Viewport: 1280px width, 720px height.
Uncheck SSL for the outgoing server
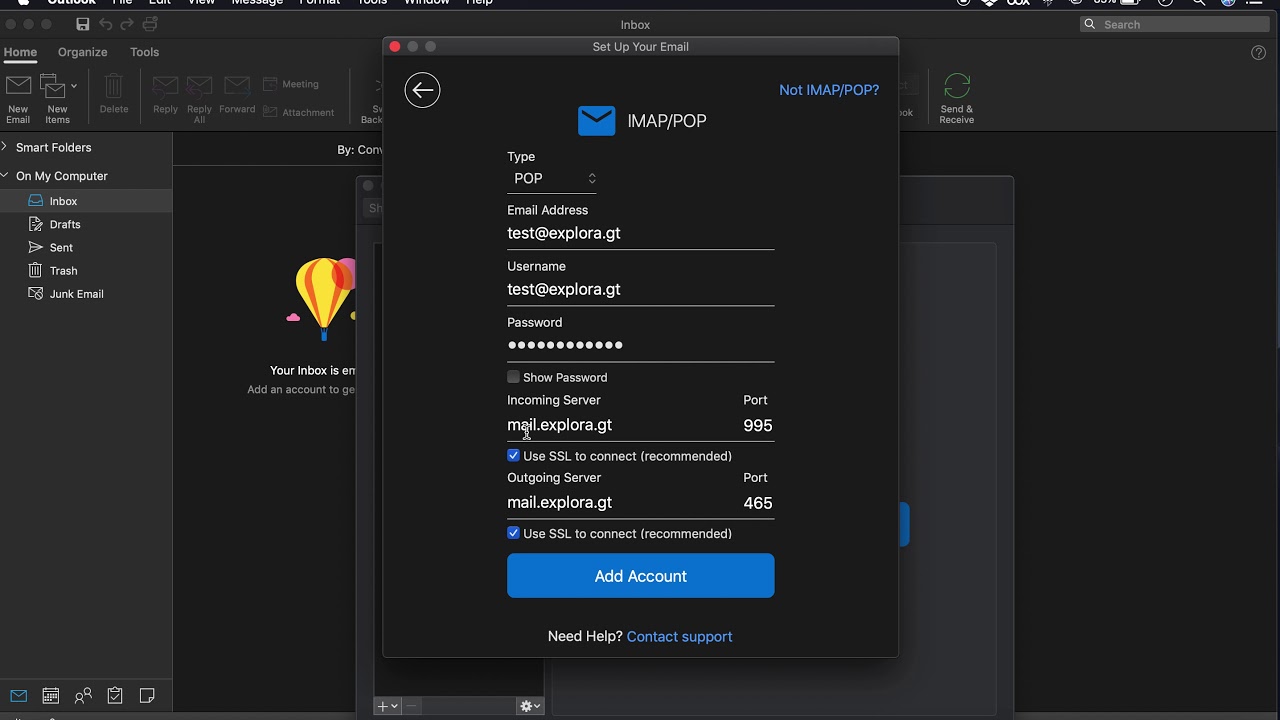pyautogui.click(x=514, y=534)
